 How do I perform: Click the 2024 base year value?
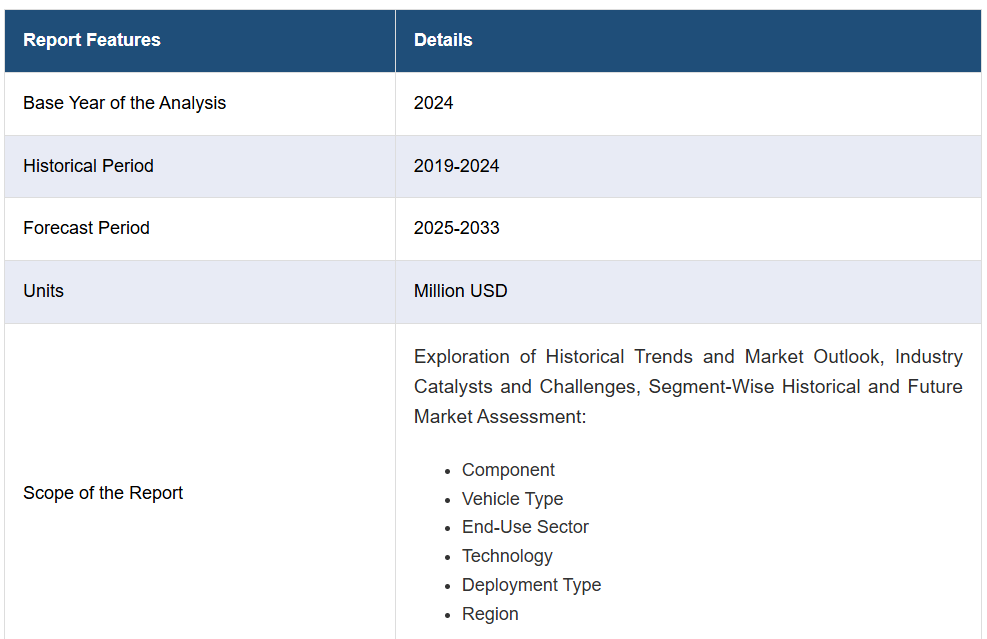pyautogui.click(x=433, y=103)
